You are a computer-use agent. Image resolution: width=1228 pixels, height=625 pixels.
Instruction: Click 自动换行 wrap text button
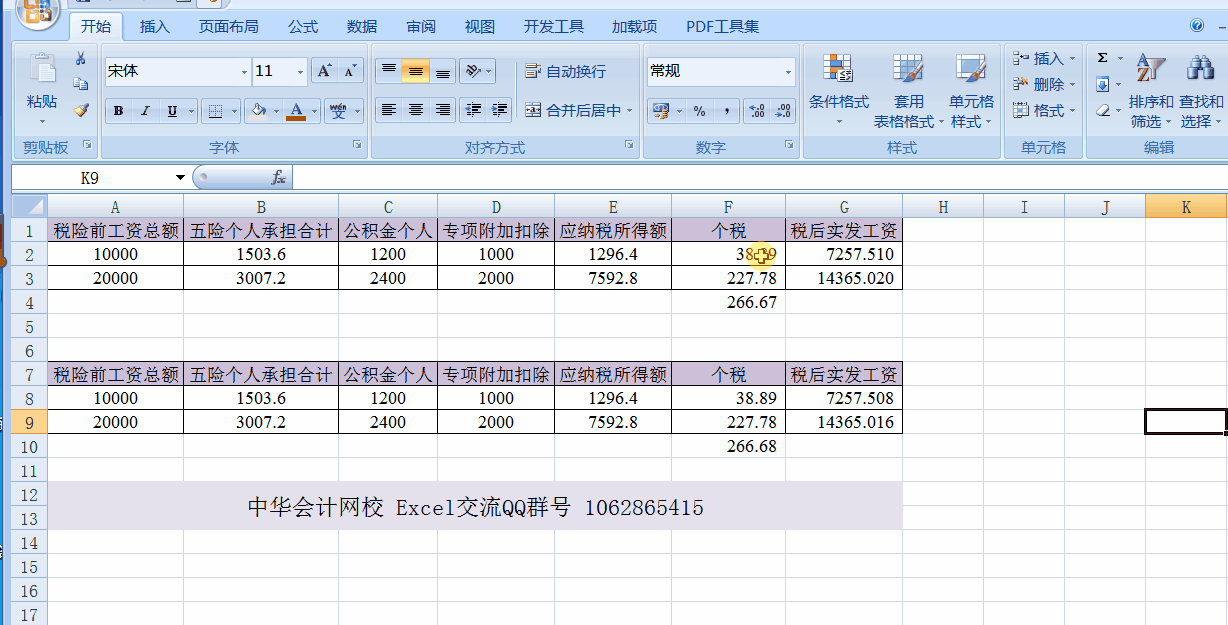tap(565, 71)
